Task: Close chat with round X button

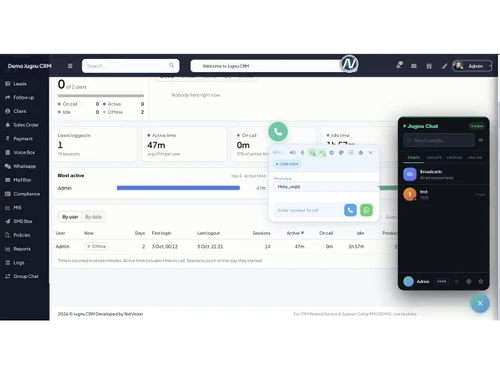Action: [480, 303]
